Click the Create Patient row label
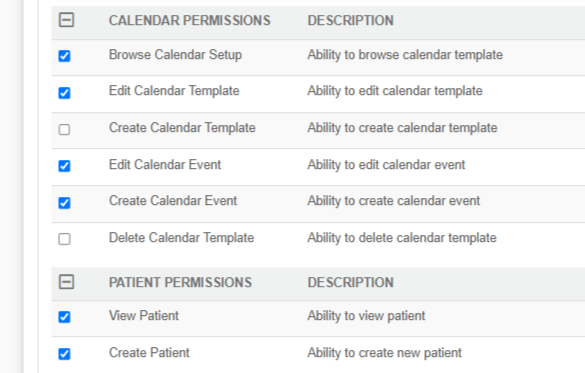The height and width of the screenshot is (373, 585). point(149,352)
